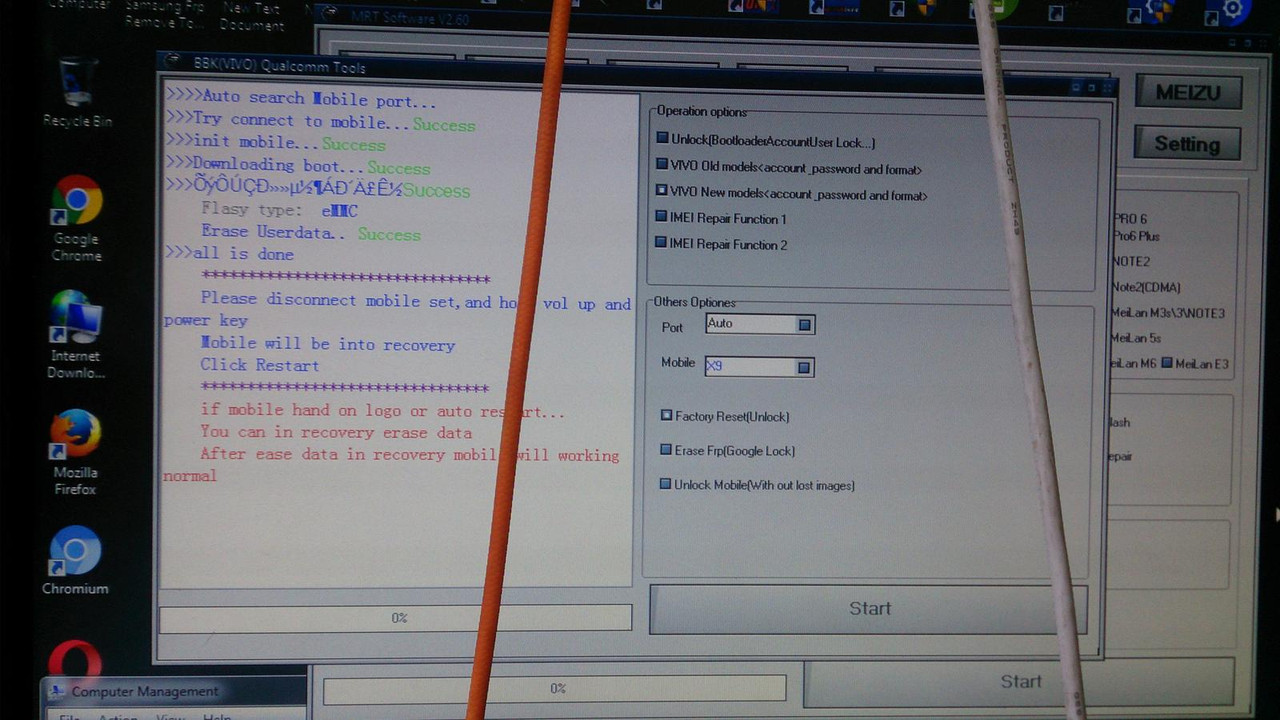The image size is (1280, 720).
Task: Open the MEIZU section in MRT
Action: pos(1188,92)
